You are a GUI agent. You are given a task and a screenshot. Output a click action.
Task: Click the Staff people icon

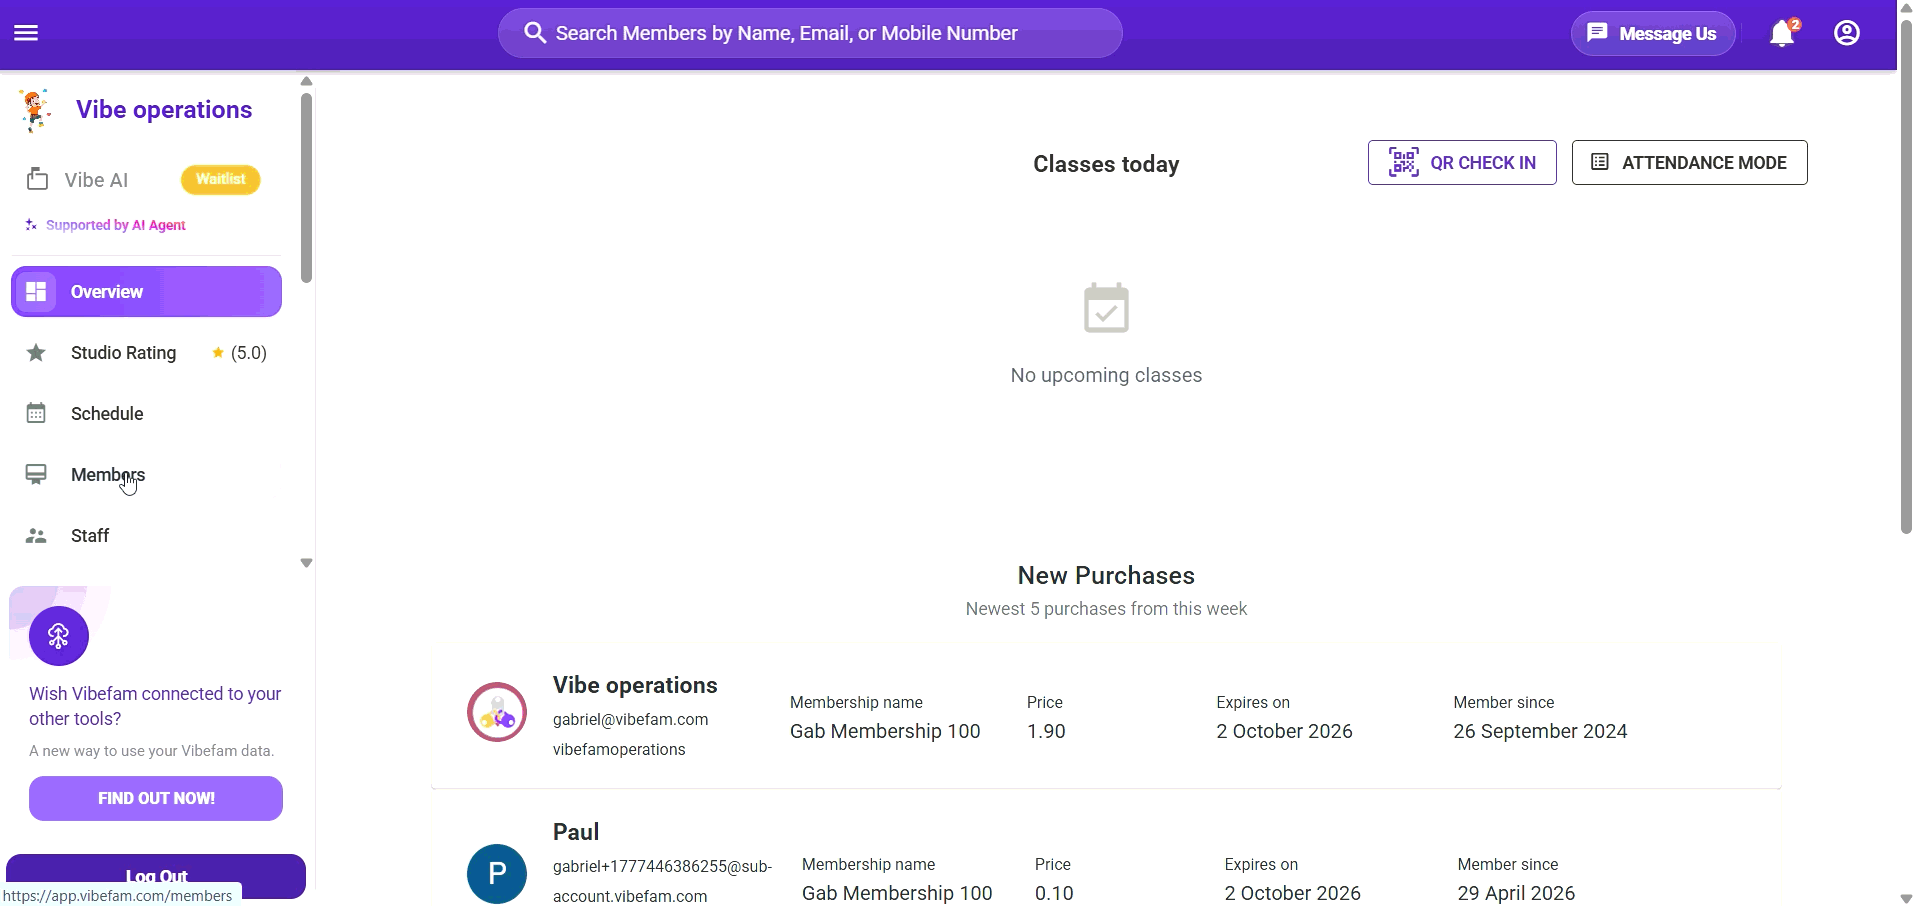click(36, 536)
